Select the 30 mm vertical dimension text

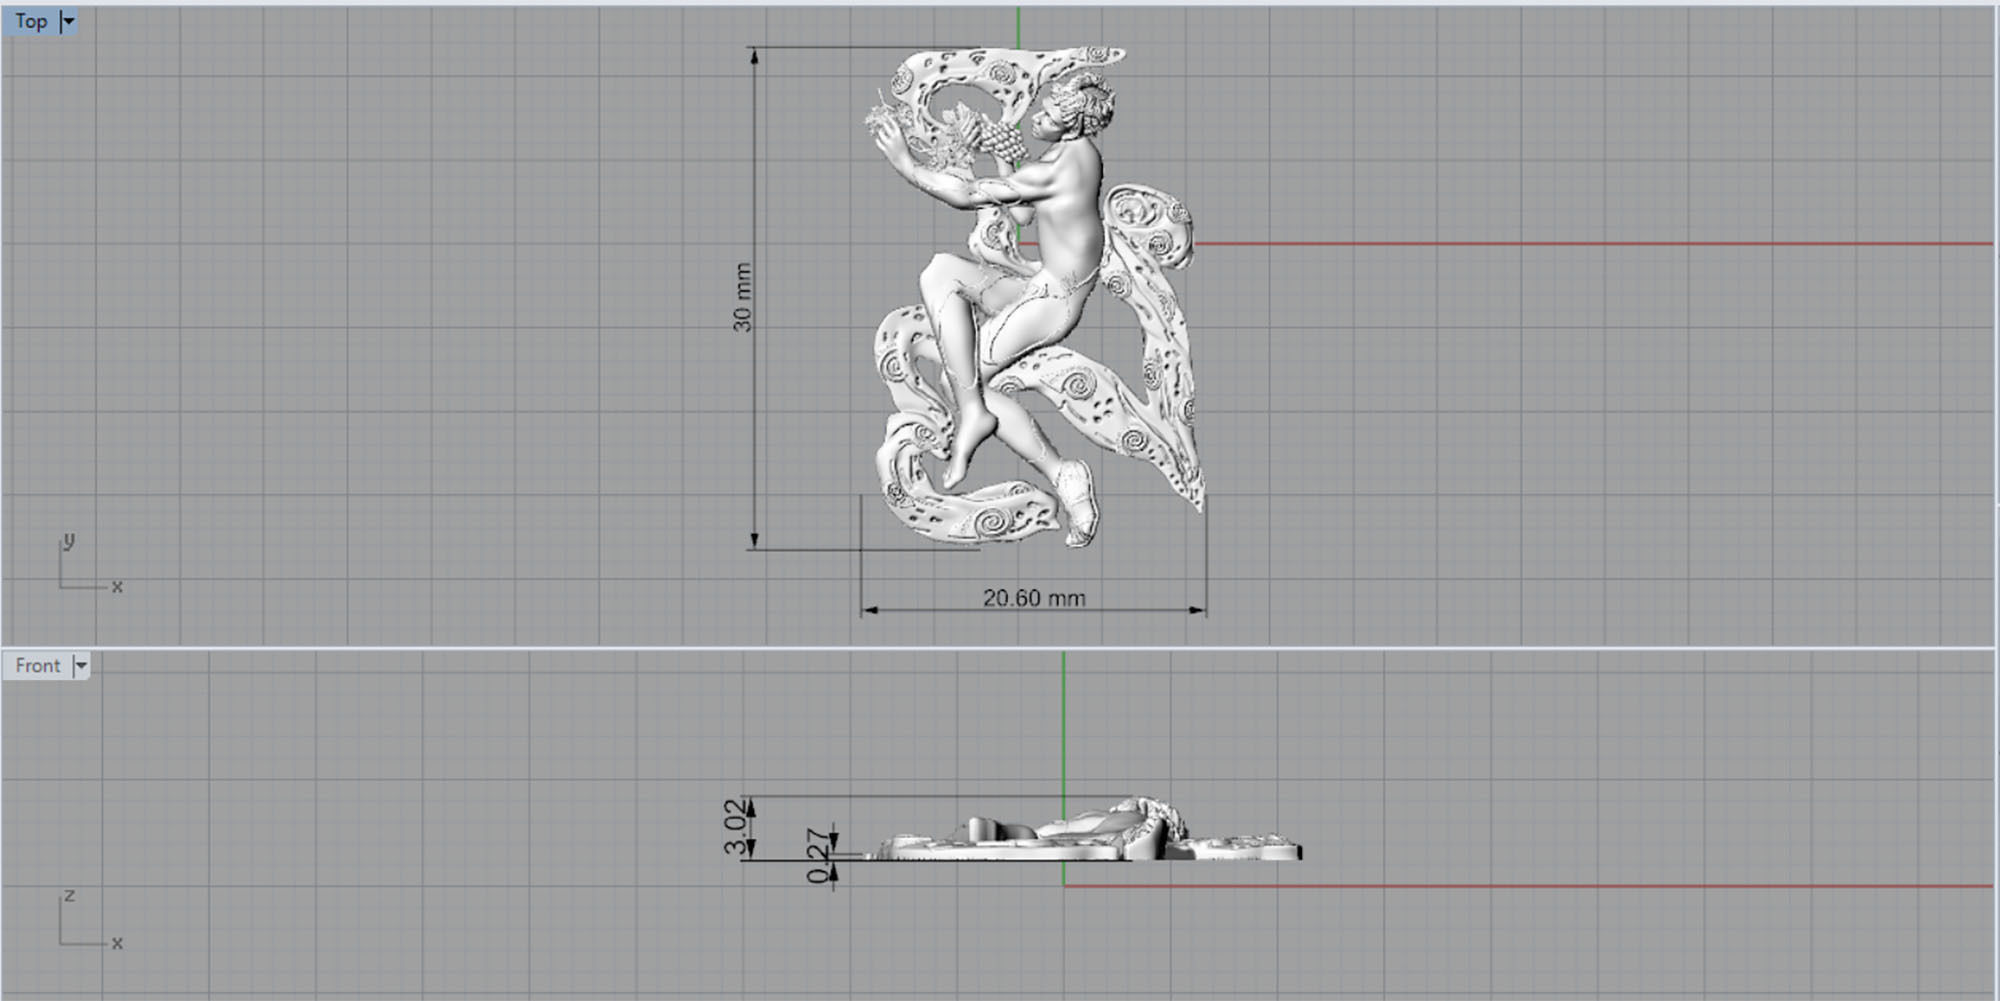click(742, 297)
